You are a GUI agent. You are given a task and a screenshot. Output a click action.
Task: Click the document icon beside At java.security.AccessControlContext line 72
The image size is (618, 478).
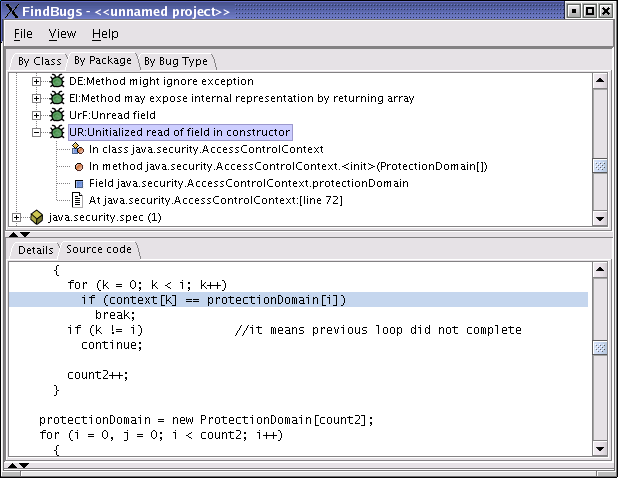77,200
